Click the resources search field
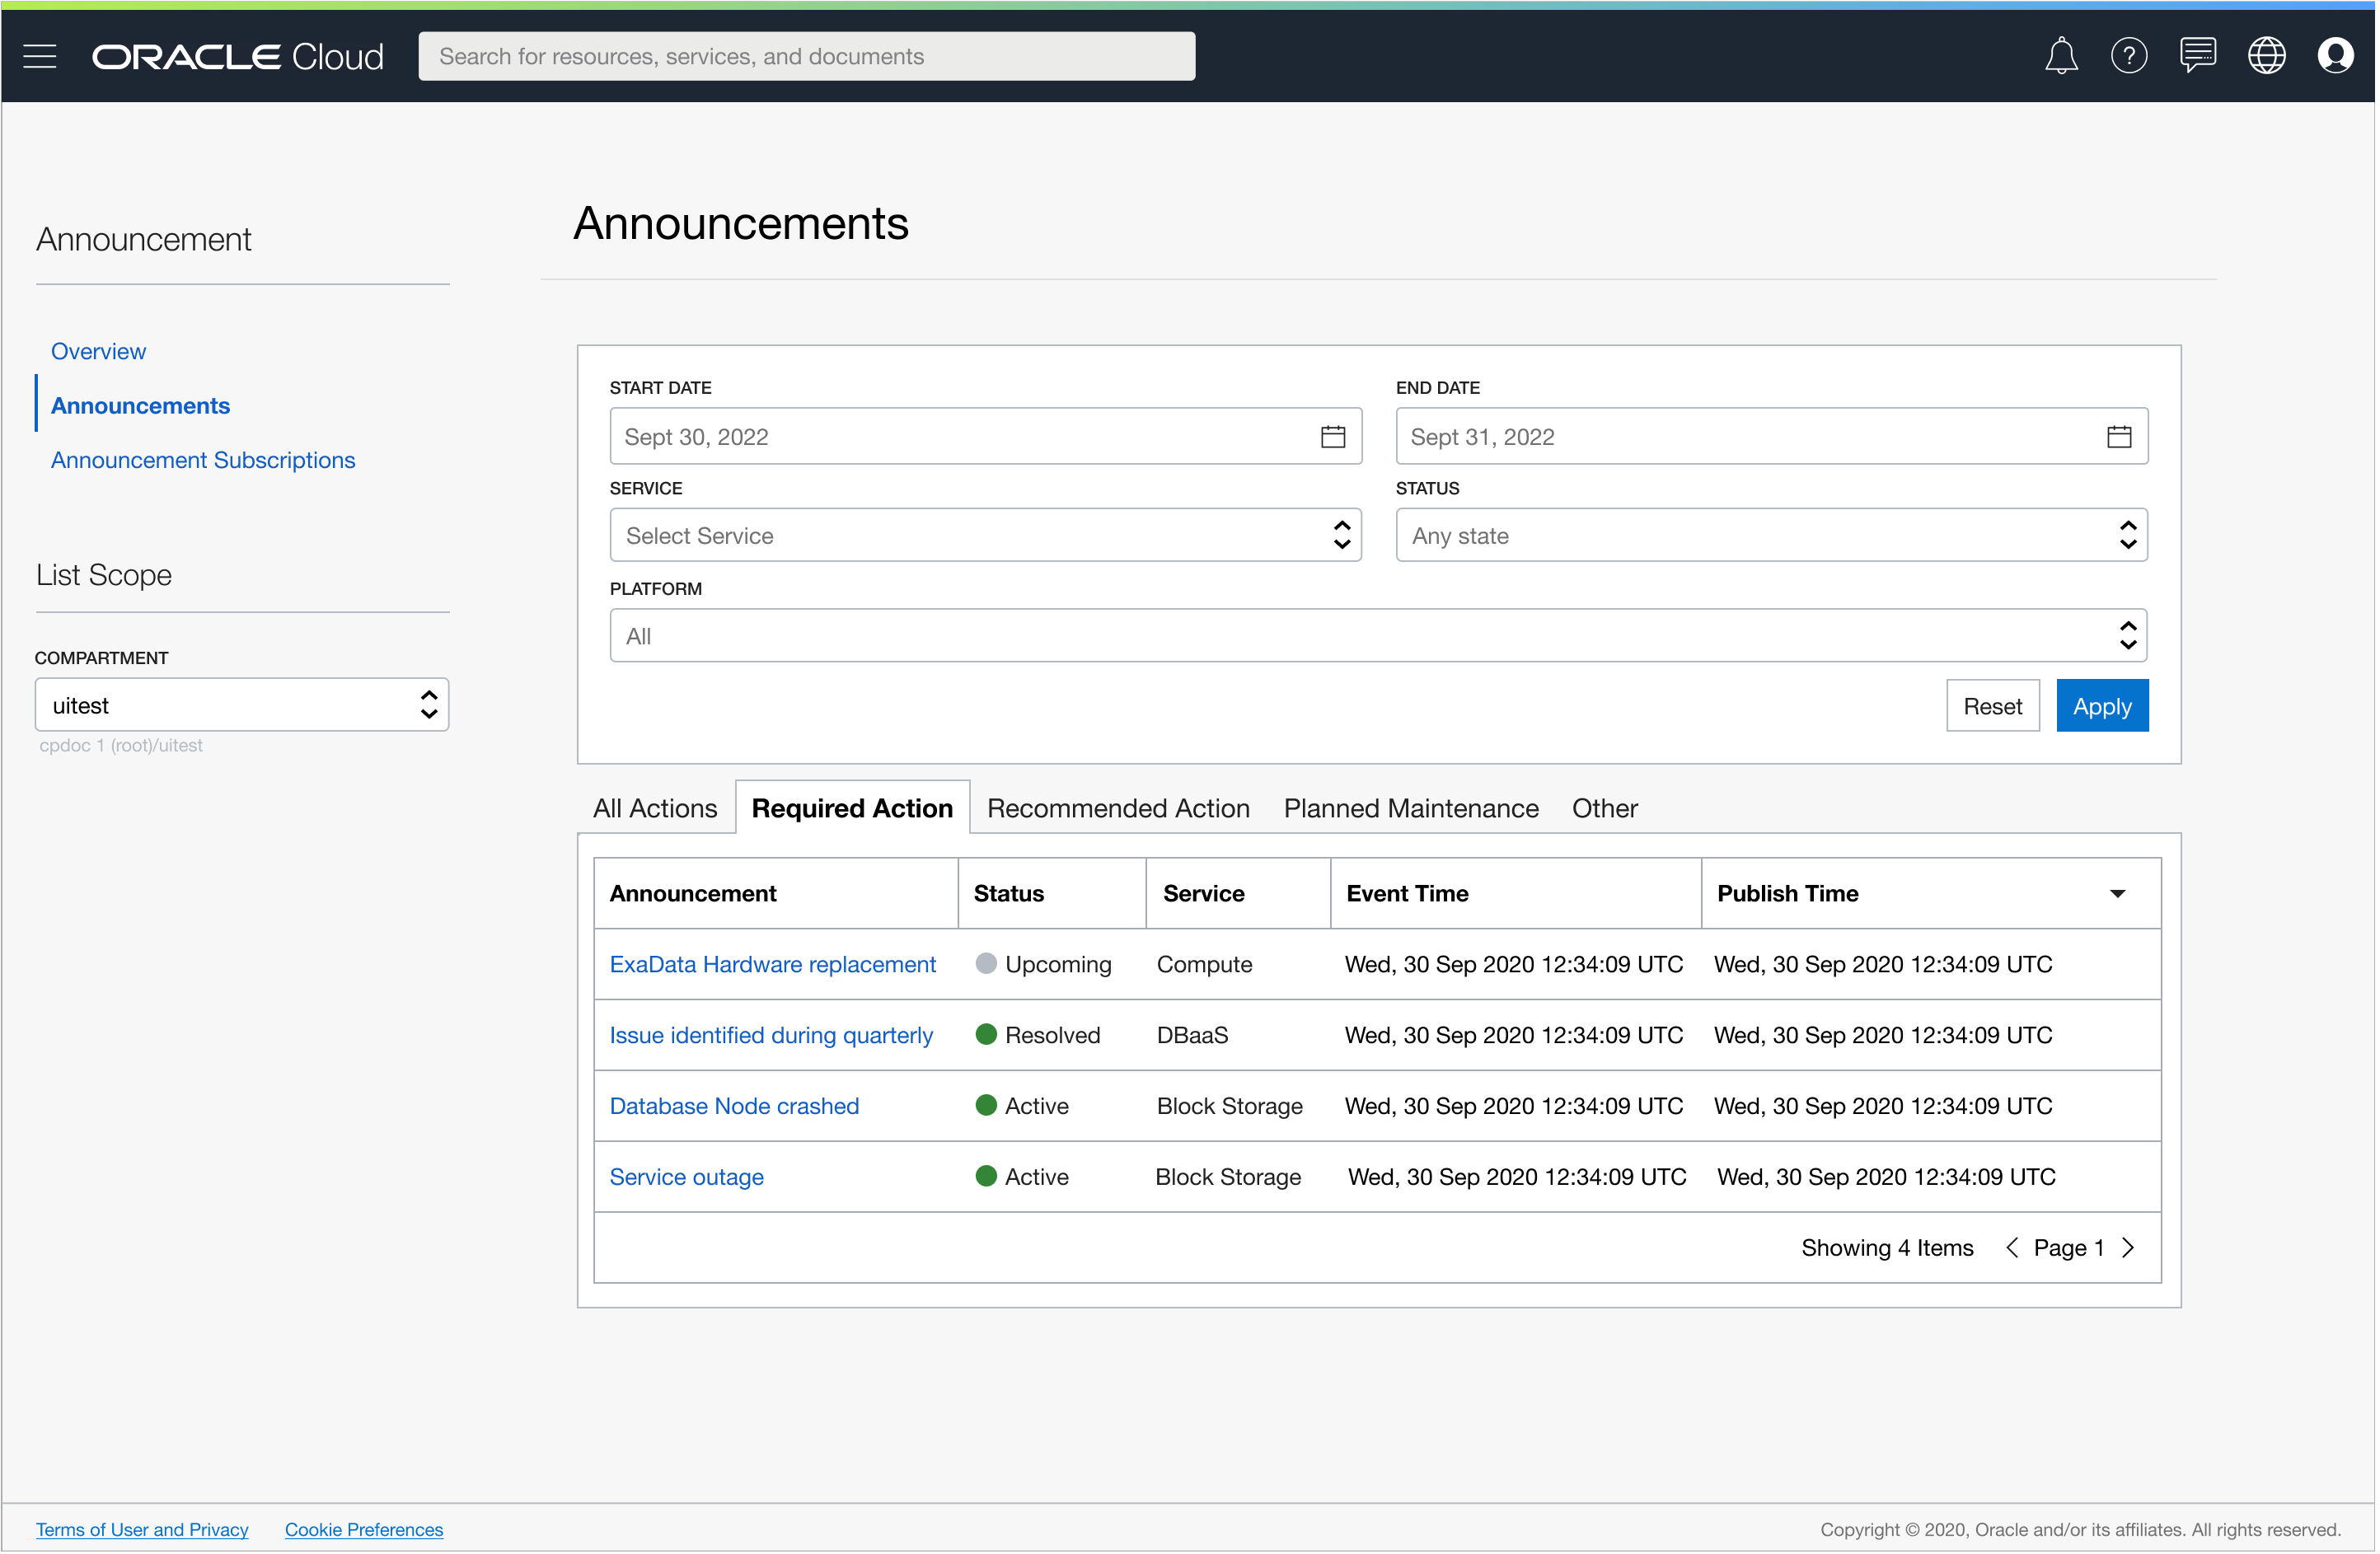The width and height of the screenshot is (2380, 1554). (806, 56)
